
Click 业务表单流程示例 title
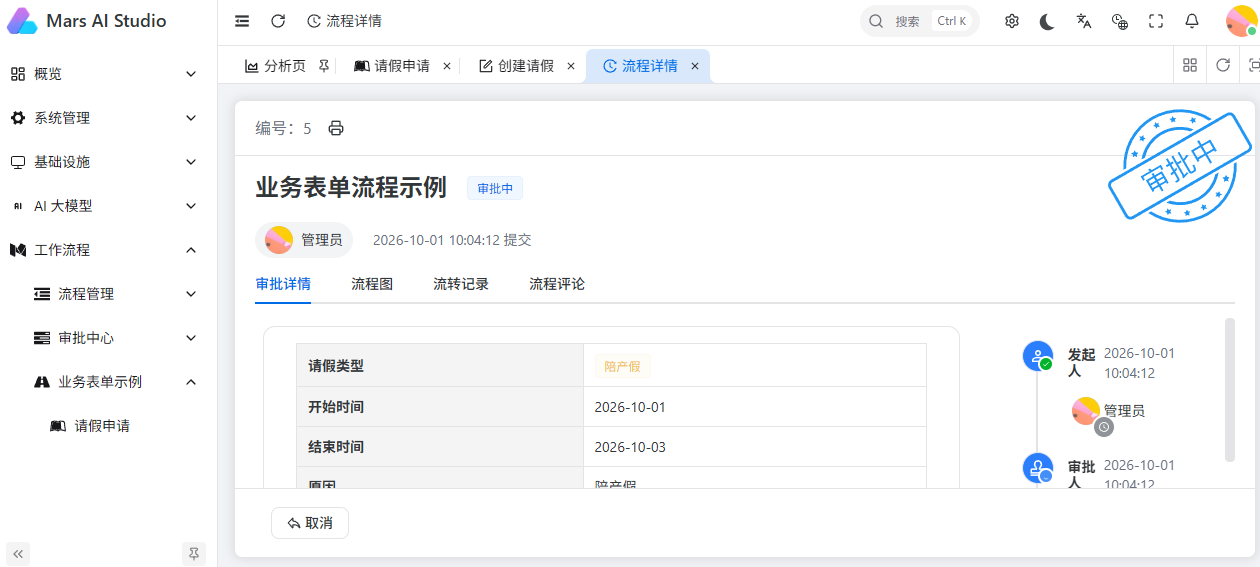351,188
